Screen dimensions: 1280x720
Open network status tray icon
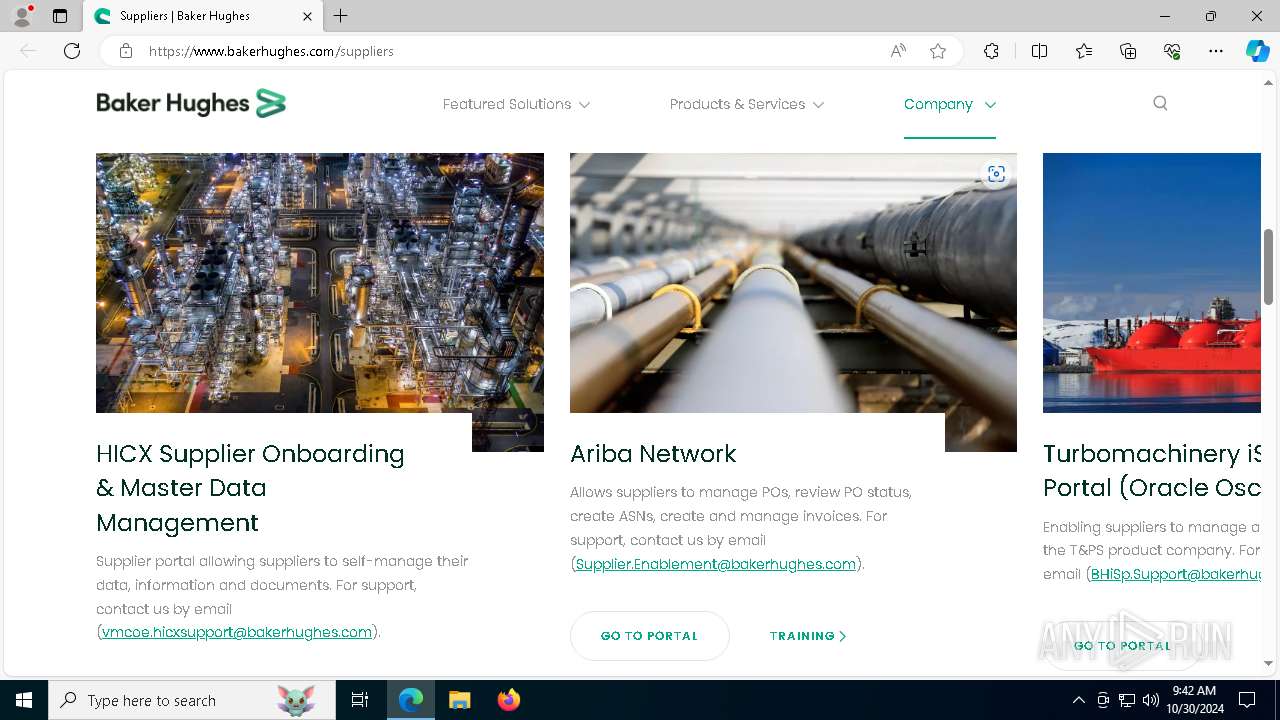pos(1127,700)
